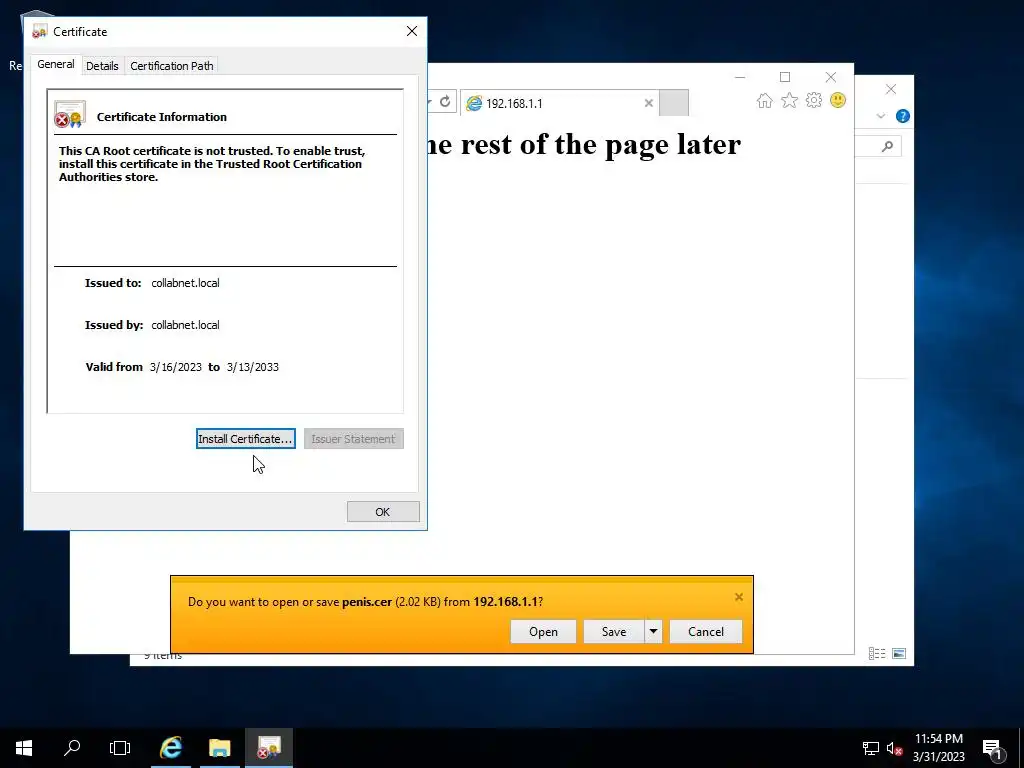1024x768 pixels.
Task: Open the Action Center notifications
Action: (992, 748)
